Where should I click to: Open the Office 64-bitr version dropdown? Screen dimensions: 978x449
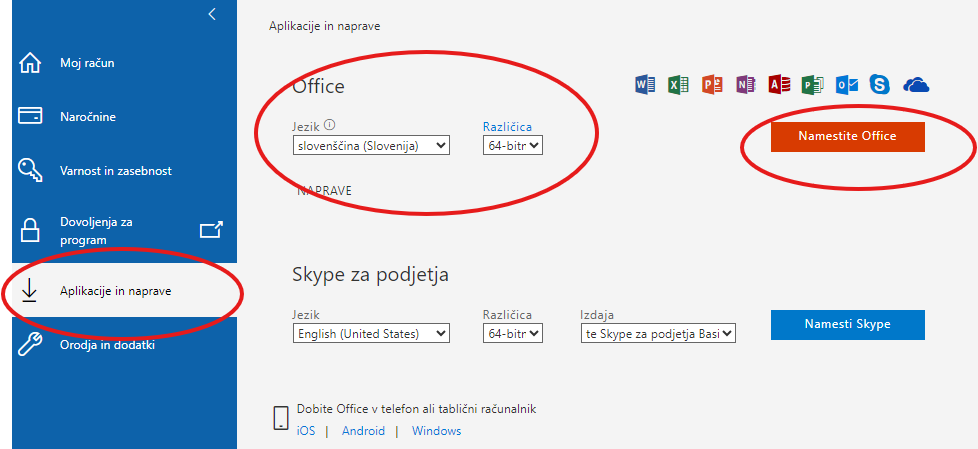pyautogui.click(x=513, y=146)
